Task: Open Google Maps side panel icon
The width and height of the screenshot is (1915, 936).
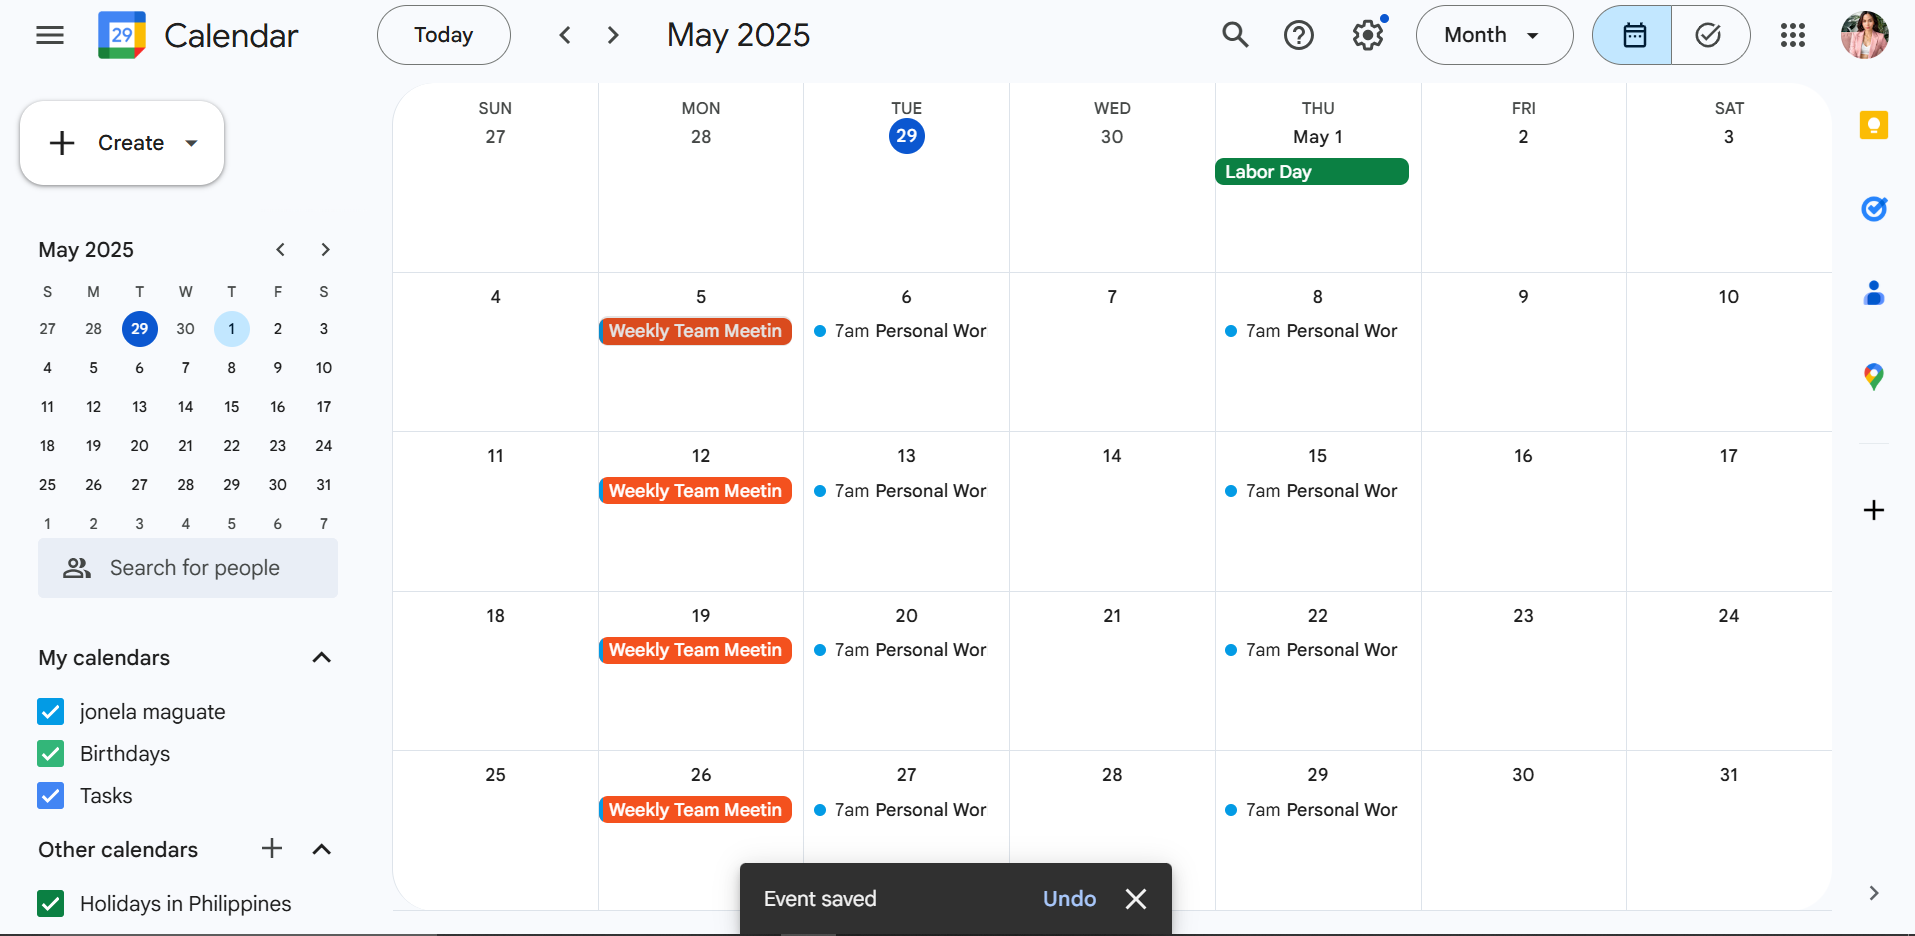Action: (1874, 376)
